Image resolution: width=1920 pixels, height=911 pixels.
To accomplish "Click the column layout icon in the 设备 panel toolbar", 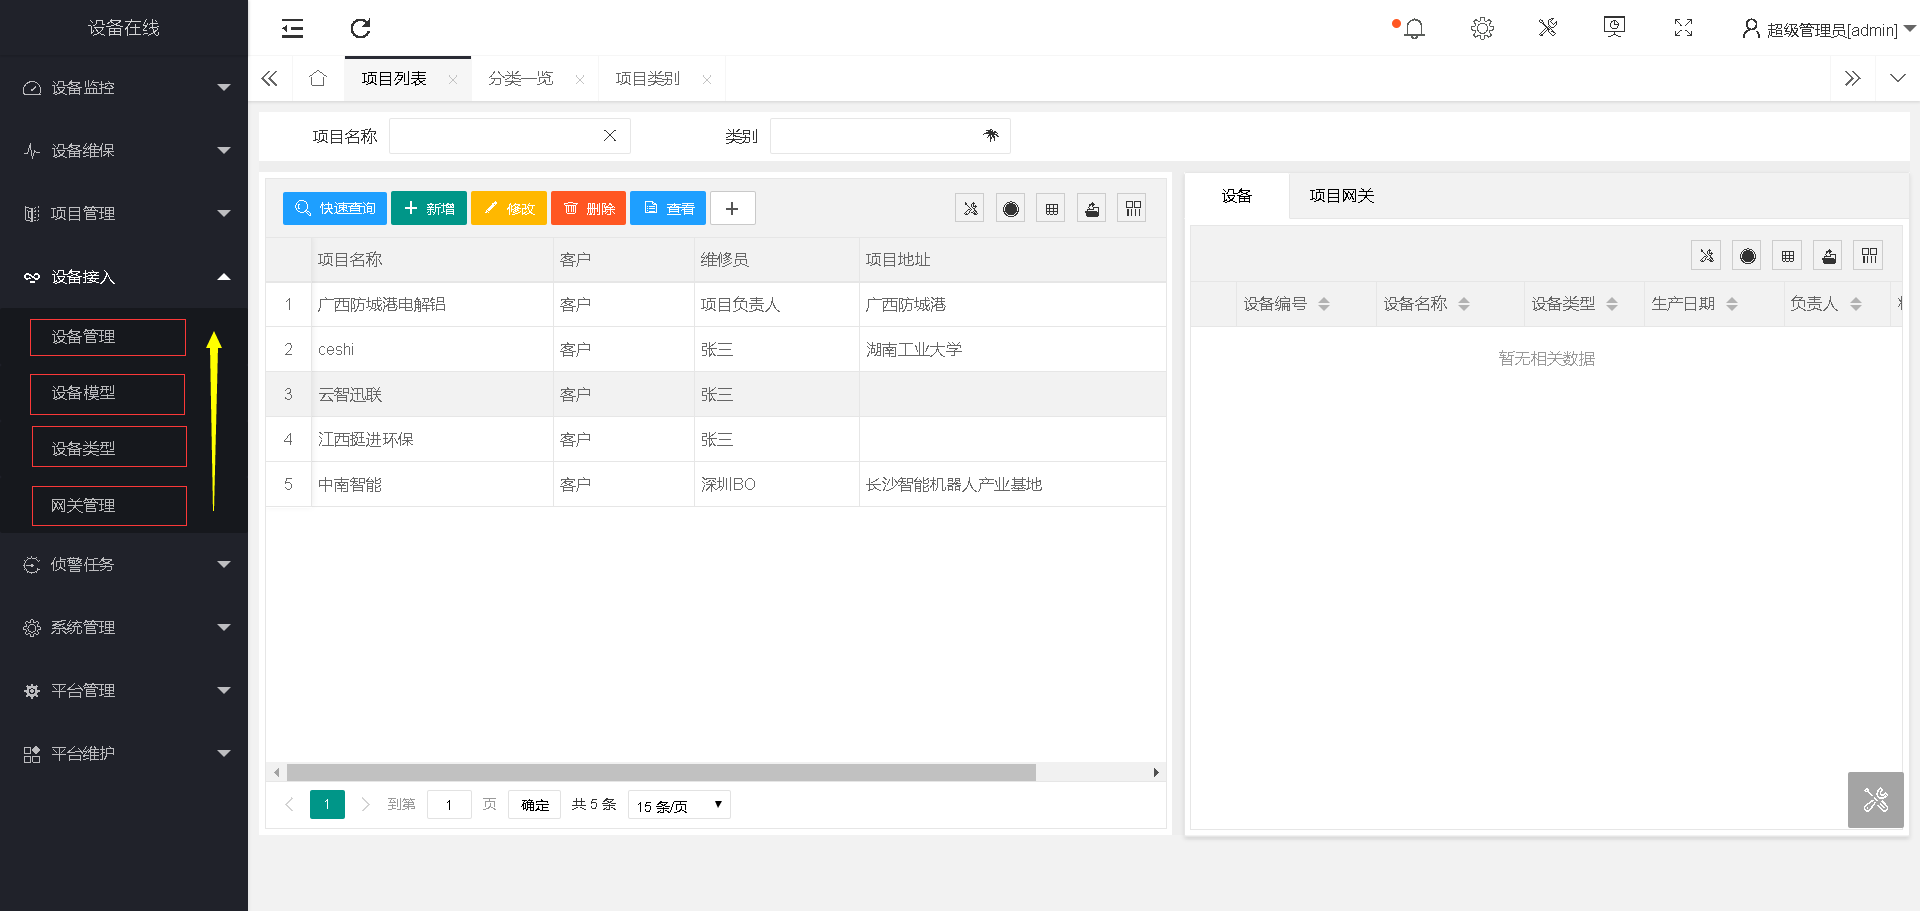I will click(x=1869, y=255).
